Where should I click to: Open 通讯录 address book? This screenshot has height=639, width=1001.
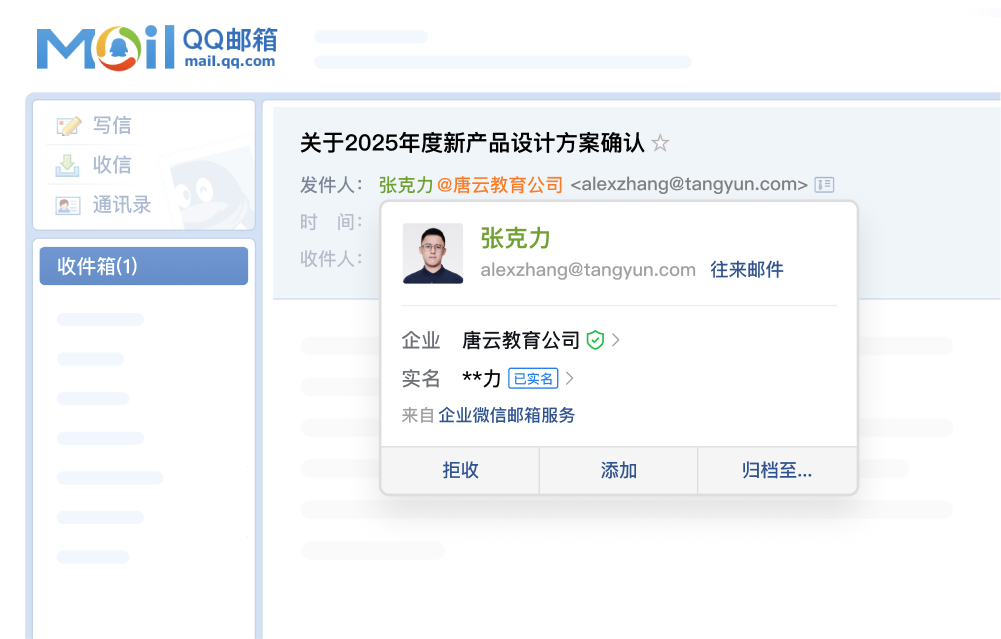[x=122, y=205]
